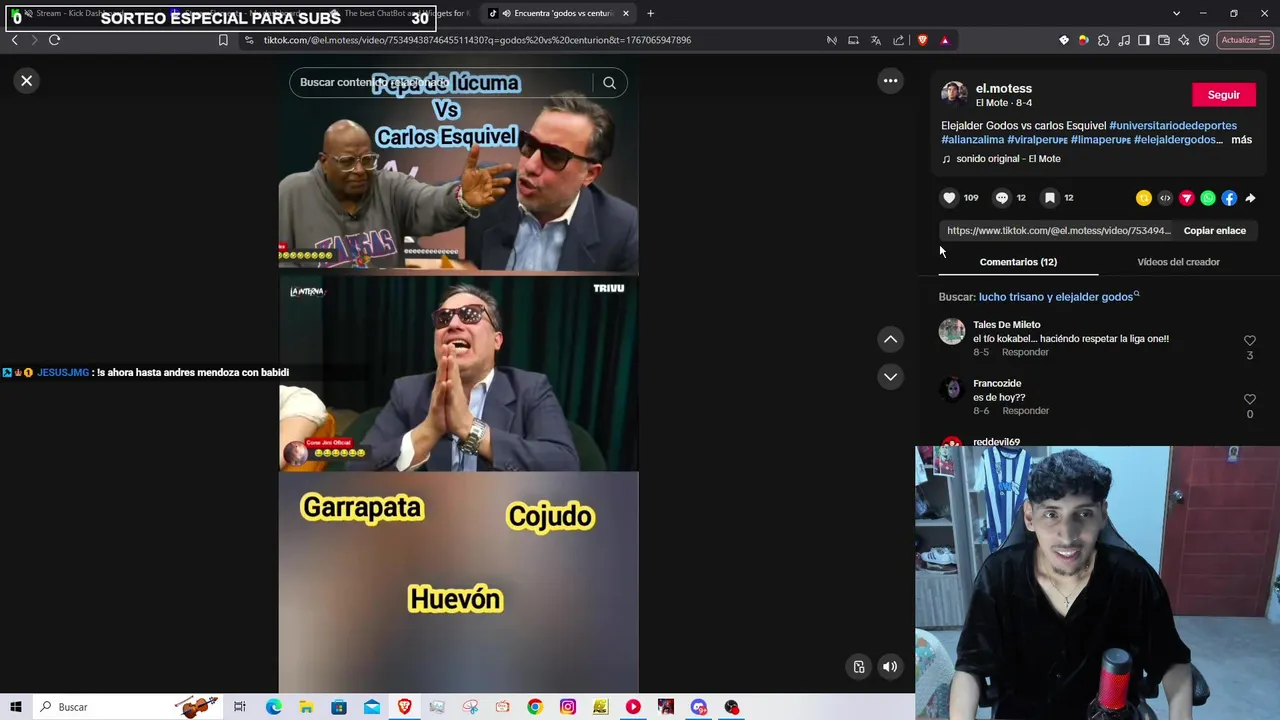
Task: Open the Windows Start menu
Action: [15, 707]
